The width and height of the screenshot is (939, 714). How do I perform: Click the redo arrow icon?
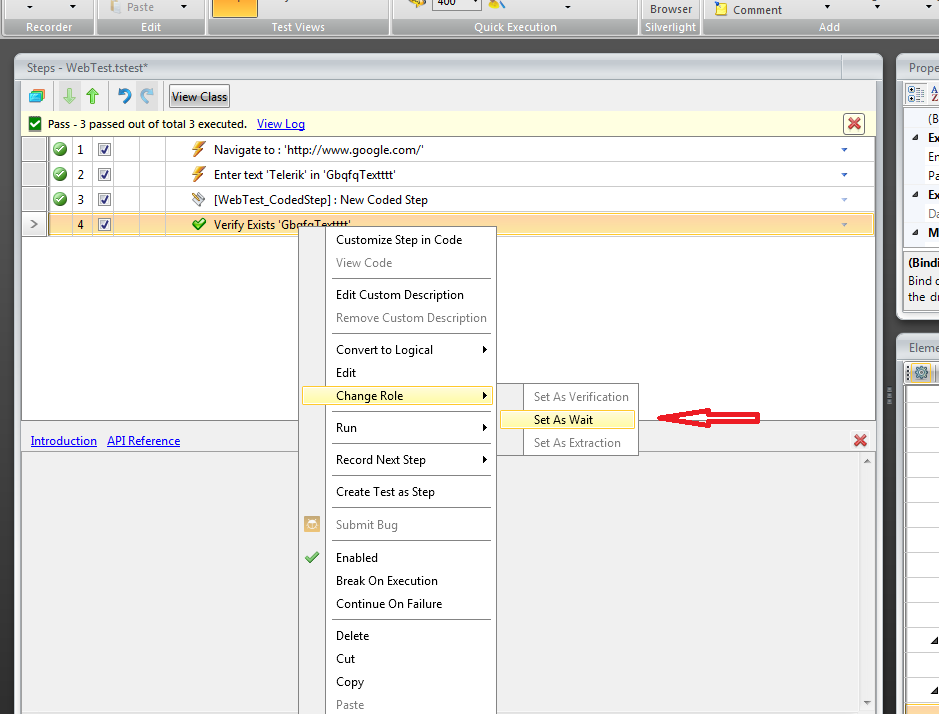coord(147,96)
